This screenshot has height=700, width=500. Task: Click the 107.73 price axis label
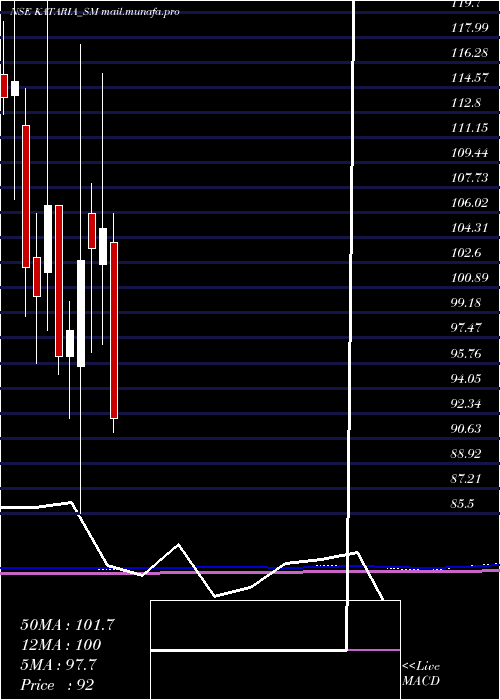(470, 178)
